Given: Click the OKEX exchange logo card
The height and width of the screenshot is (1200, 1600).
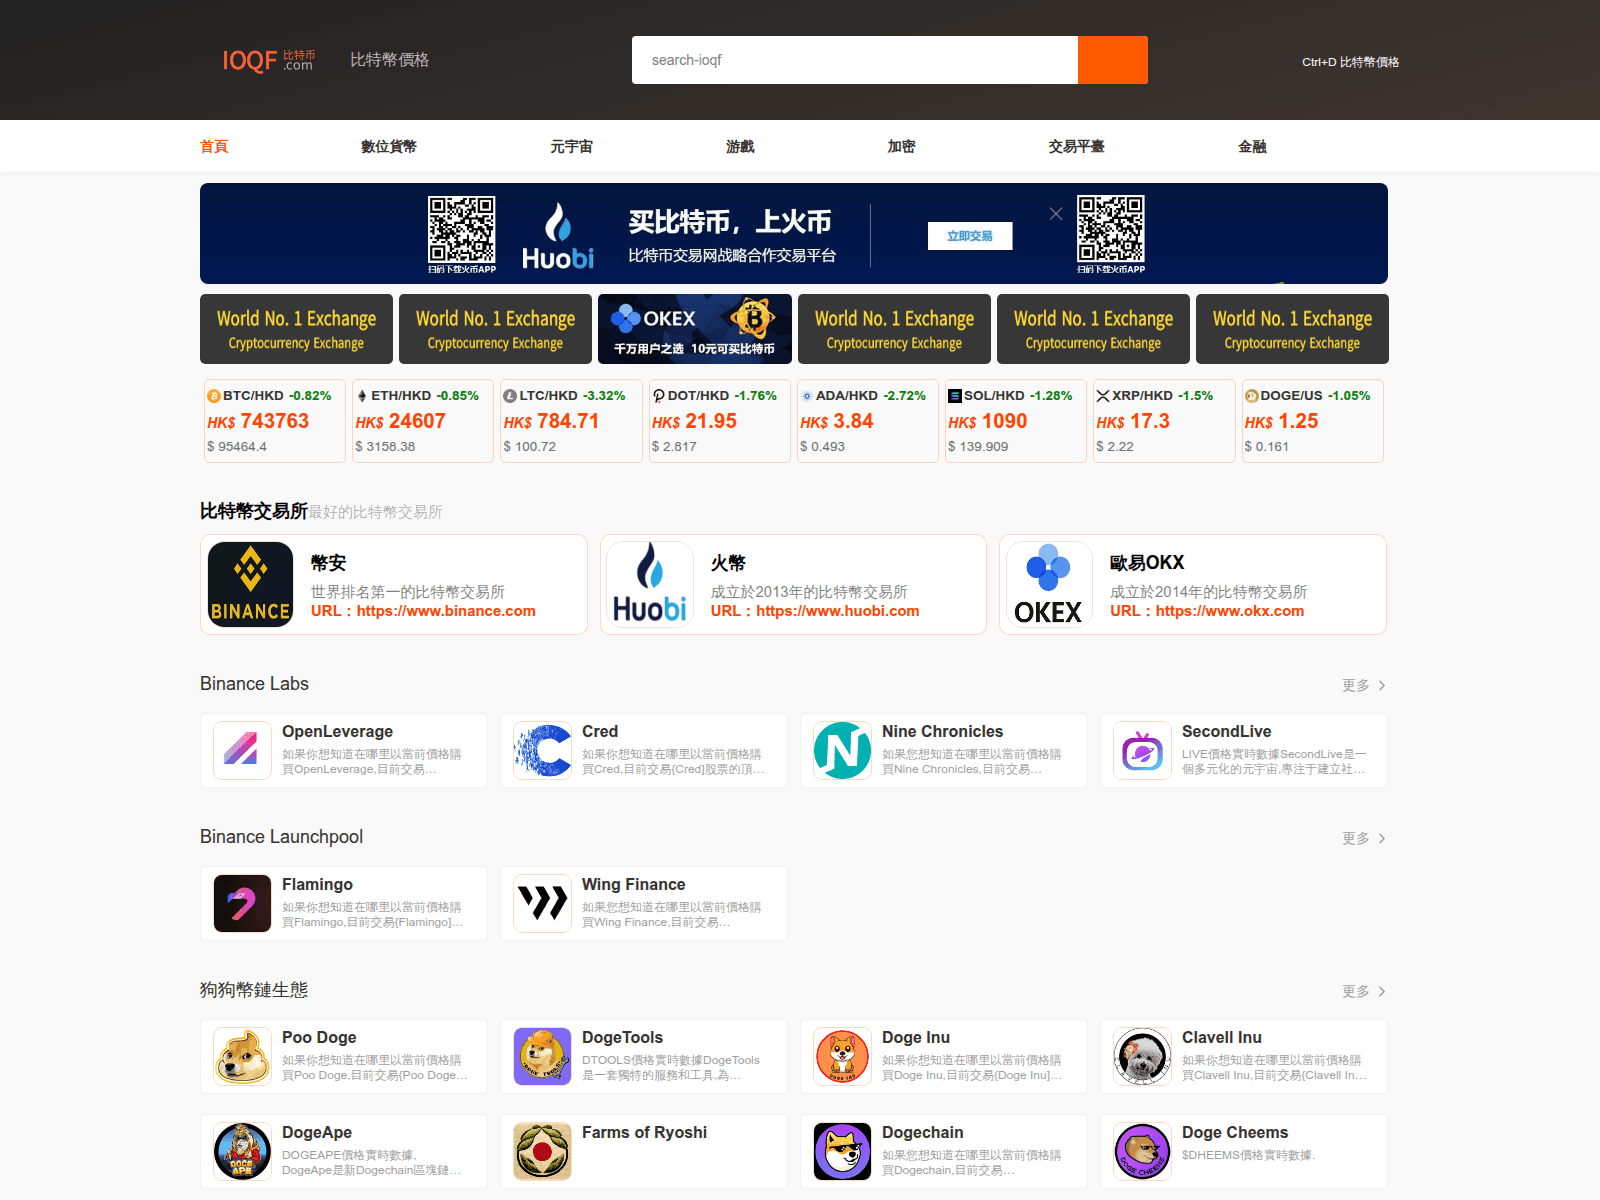Looking at the screenshot, I should point(1049,584).
